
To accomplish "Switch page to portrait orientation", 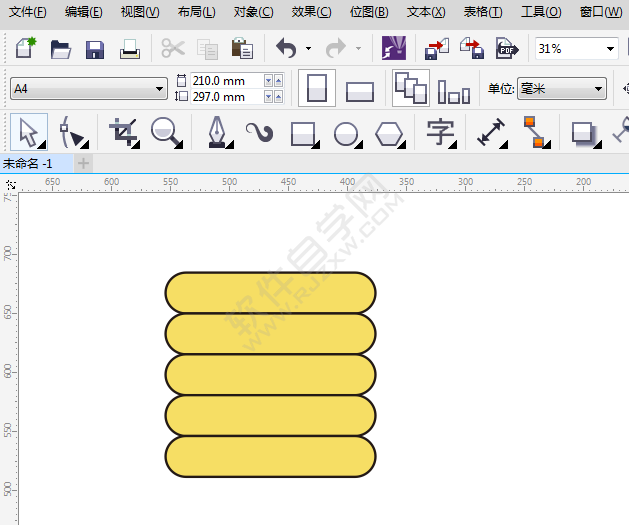I will tap(318, 89).
